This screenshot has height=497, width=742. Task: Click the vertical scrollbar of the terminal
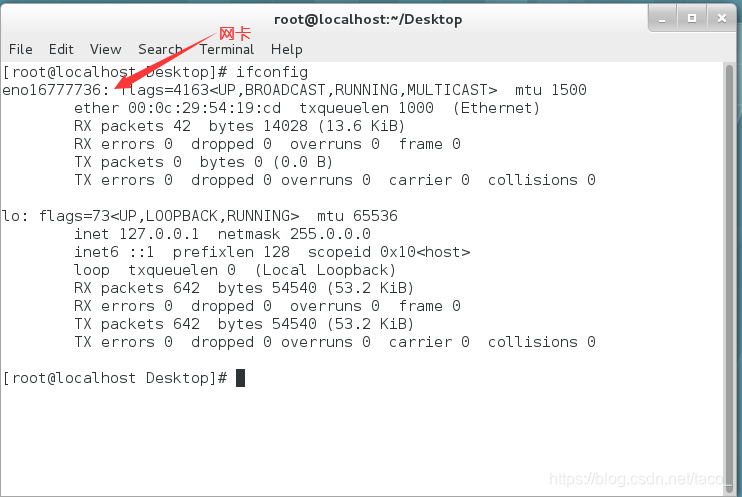[729, 277]
